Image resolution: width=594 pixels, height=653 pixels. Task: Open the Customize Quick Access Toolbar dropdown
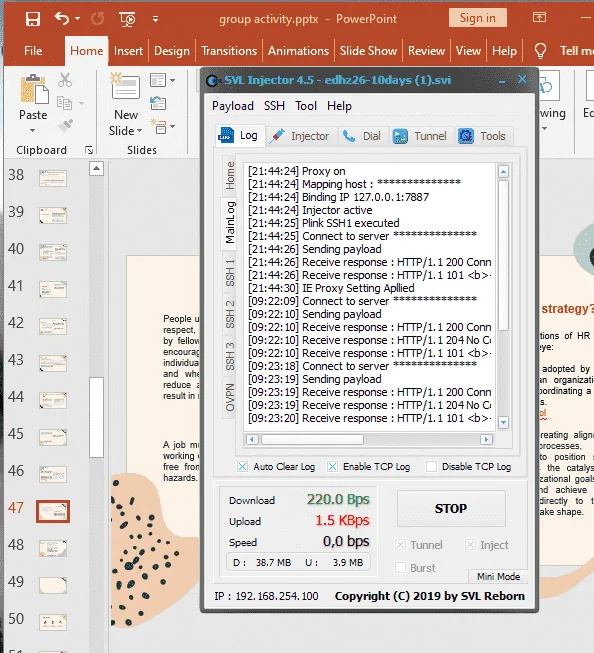point(155,19)
